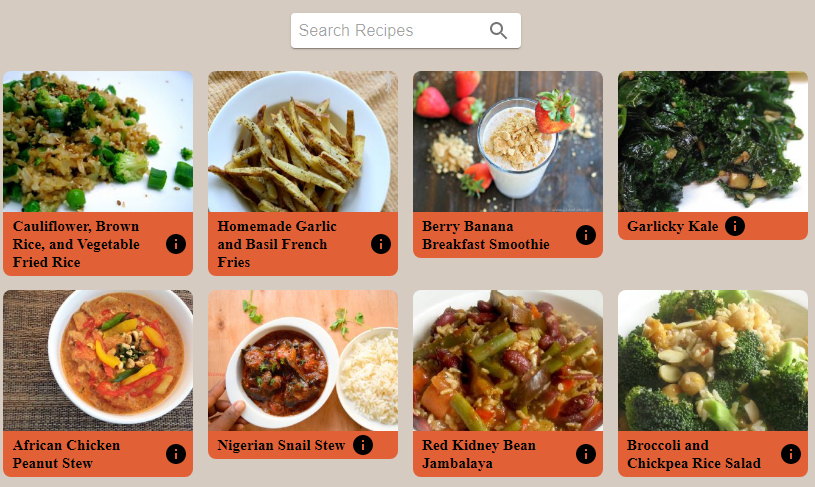Show info for Homemade Garlic Basil French Fries
This screenshot has width=815, height=487.
click(380, 244)
